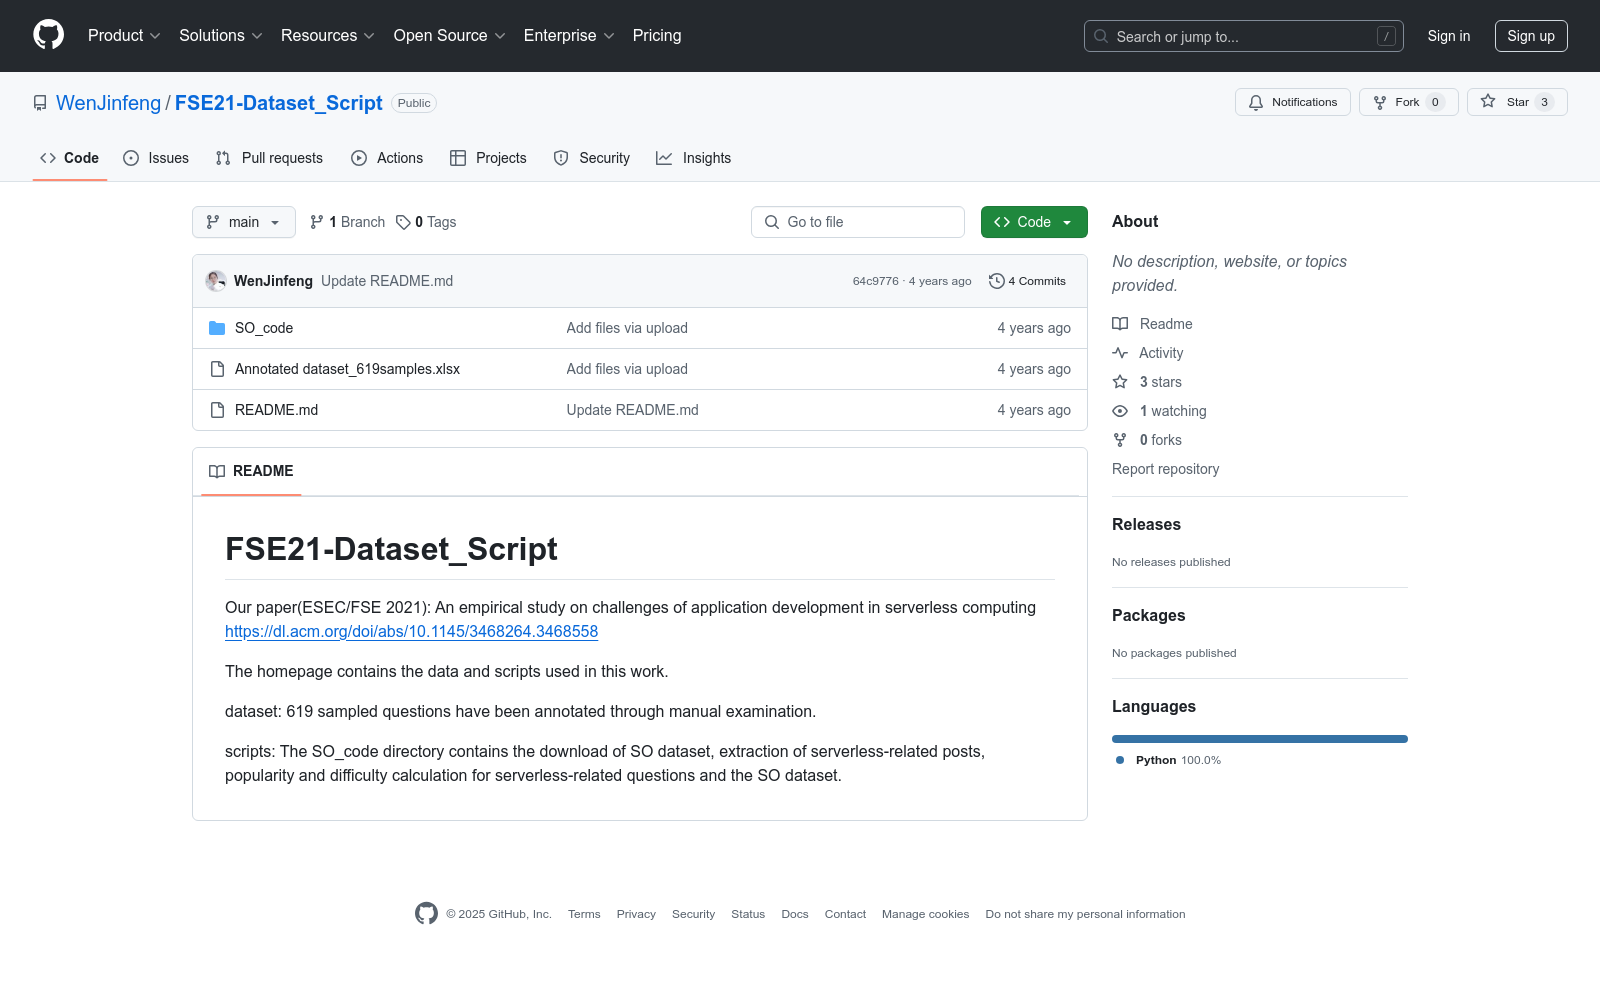Click the Releases heading
Viewport: 1600px width, 1000px height.
(x=1146, y=524)
